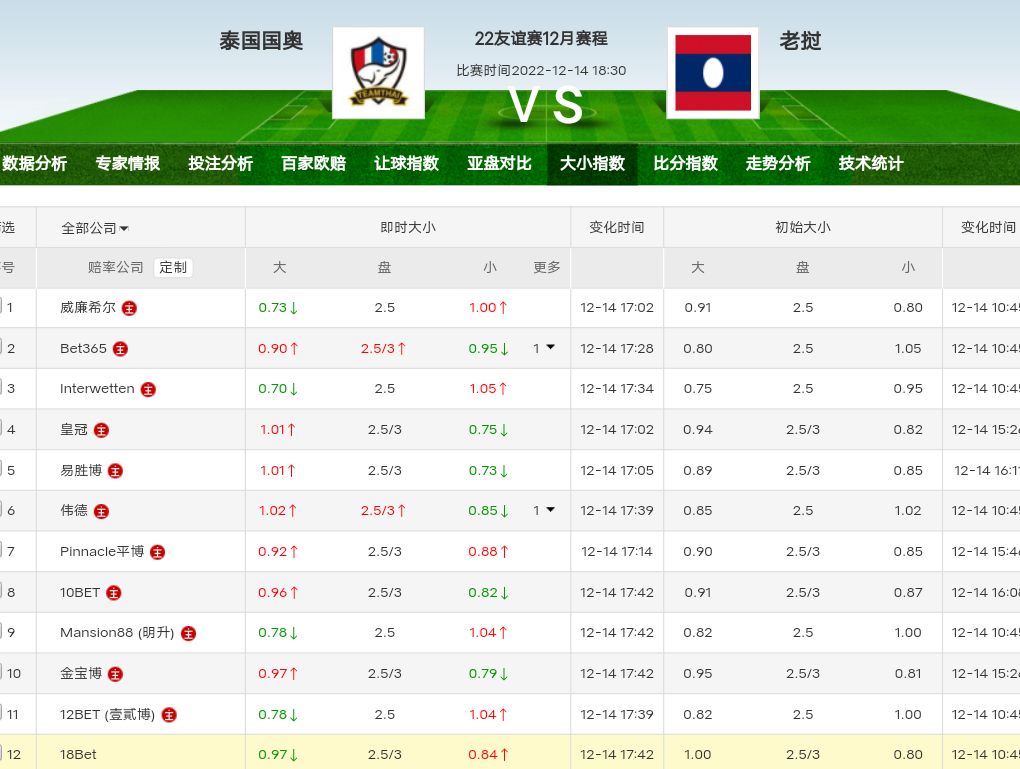Click the 泰国国奥 team logo
The width and height of the screenshot is (1020, 769).
pos(378,73)
